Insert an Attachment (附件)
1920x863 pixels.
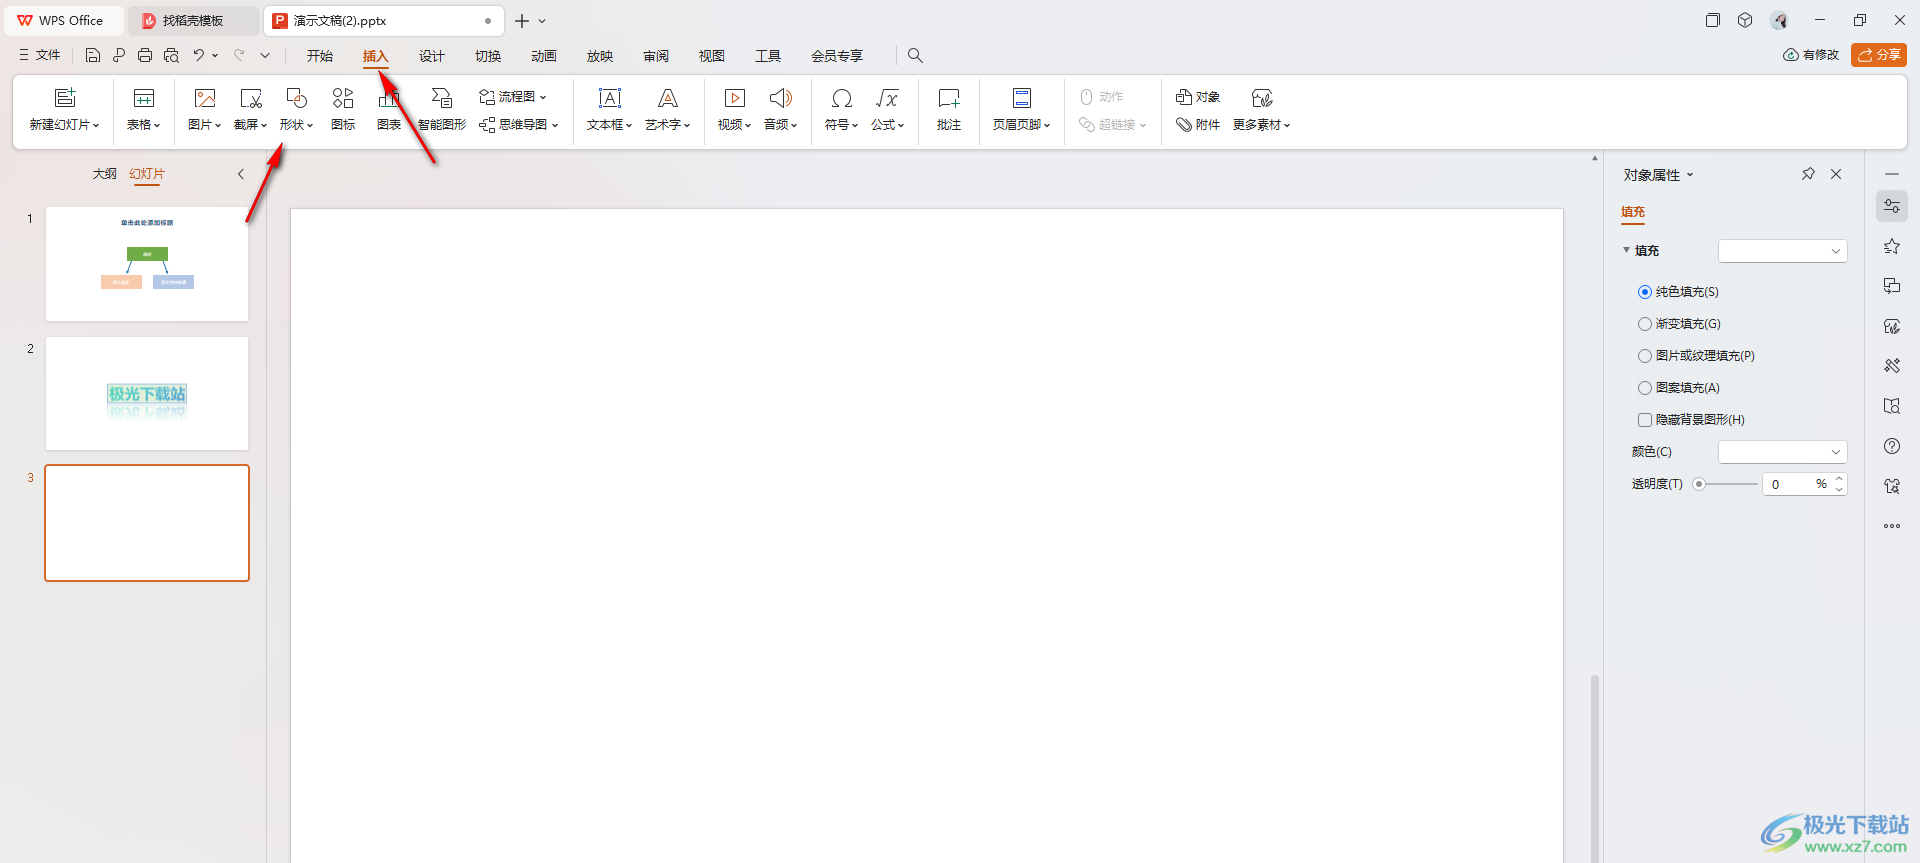pyautogui.click(x=1198, y=125)
